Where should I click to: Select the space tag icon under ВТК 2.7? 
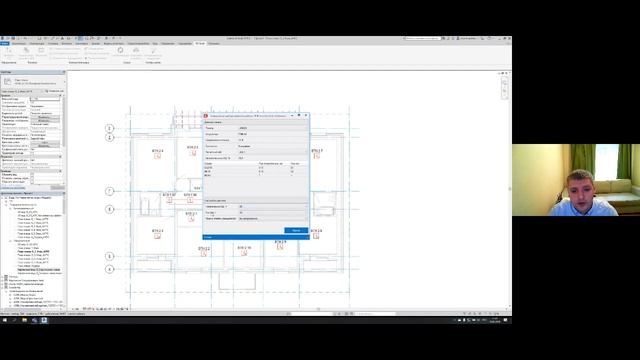coord(317,156)
